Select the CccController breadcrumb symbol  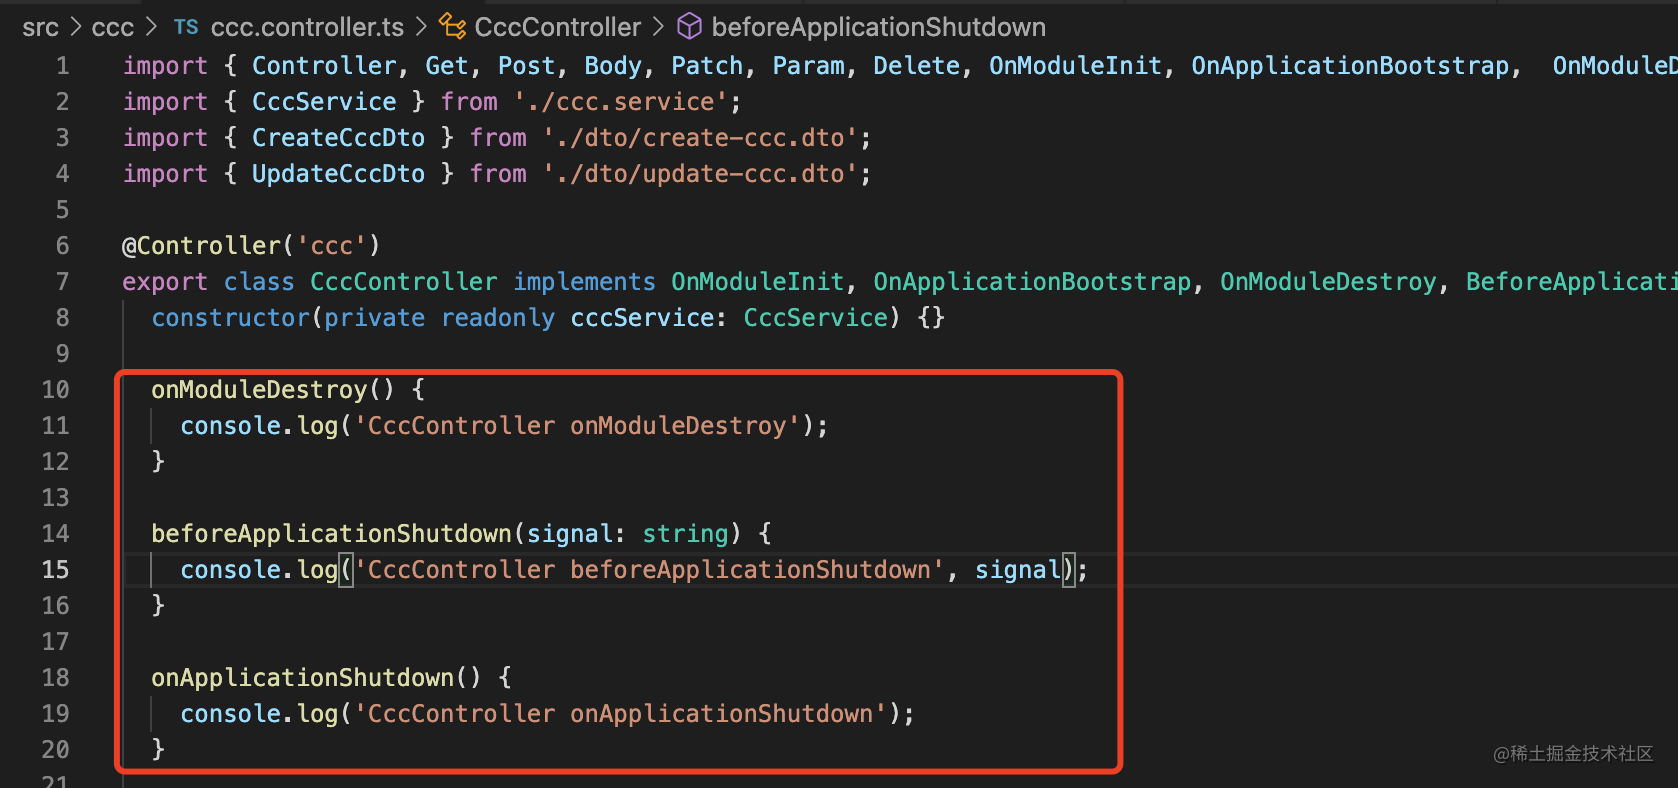coord(557,27)
